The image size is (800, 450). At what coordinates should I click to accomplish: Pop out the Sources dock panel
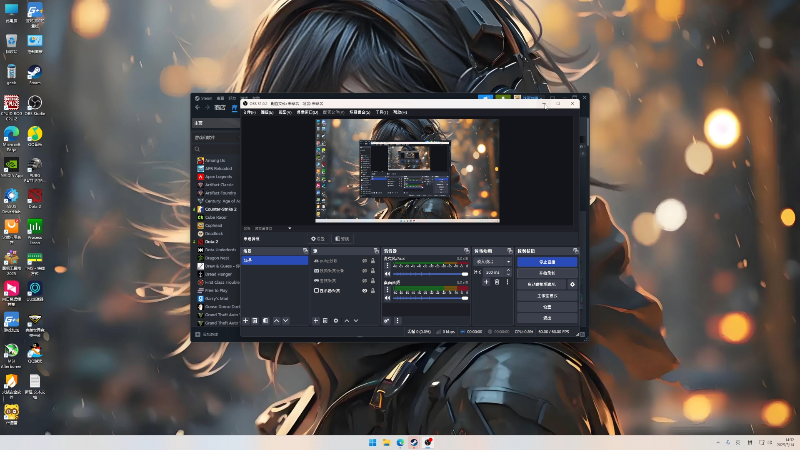tap(376, 251)
